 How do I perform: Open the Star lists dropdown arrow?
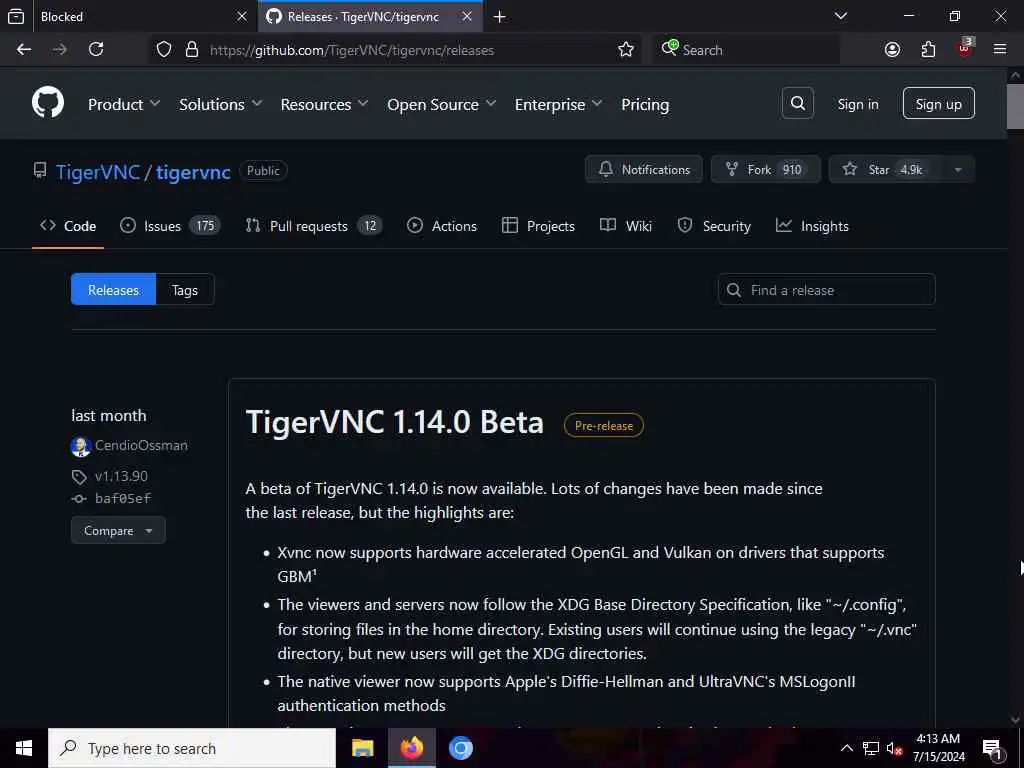[957, 170]
